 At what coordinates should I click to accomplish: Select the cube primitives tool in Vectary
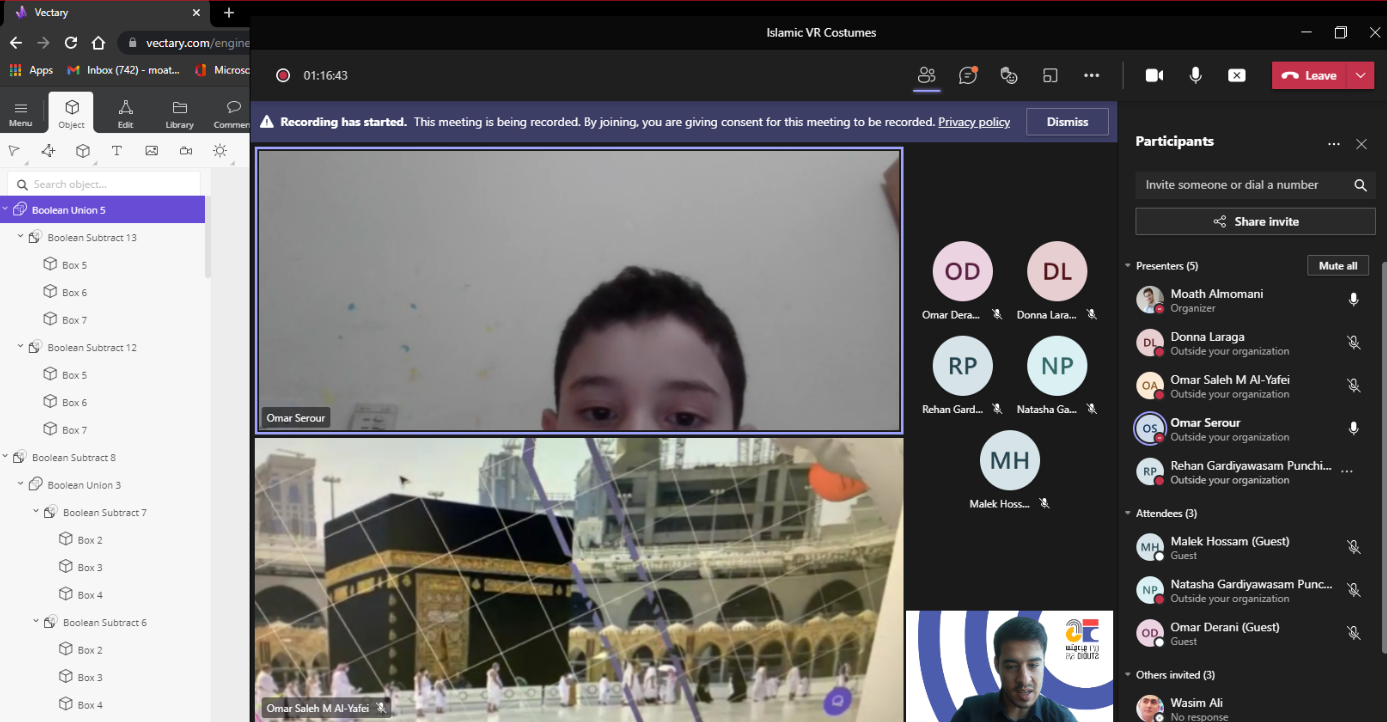(x=83, y=151)
